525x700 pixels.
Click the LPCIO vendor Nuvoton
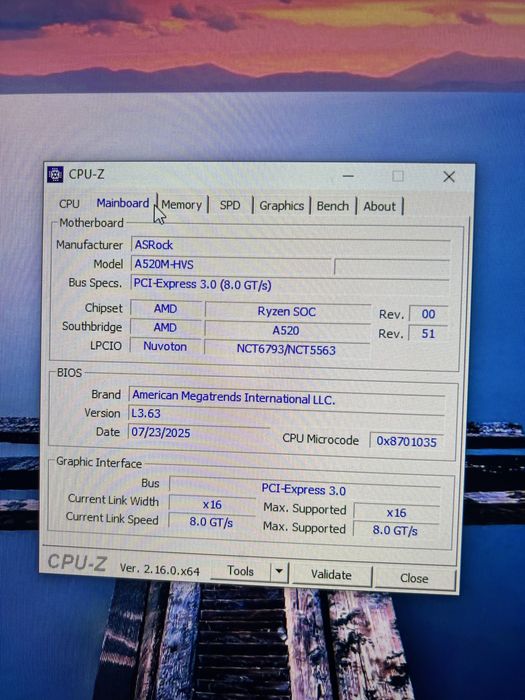click(x=165, y=346)
